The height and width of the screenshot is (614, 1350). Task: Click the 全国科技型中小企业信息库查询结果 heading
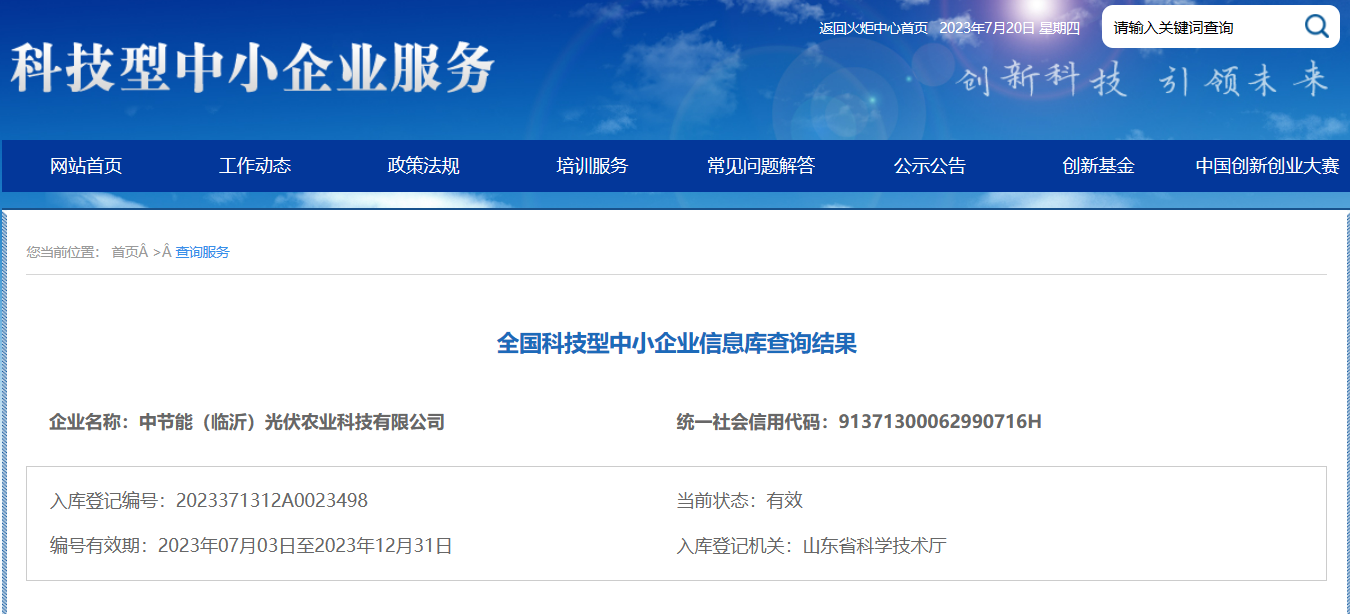tap(676, 344)
